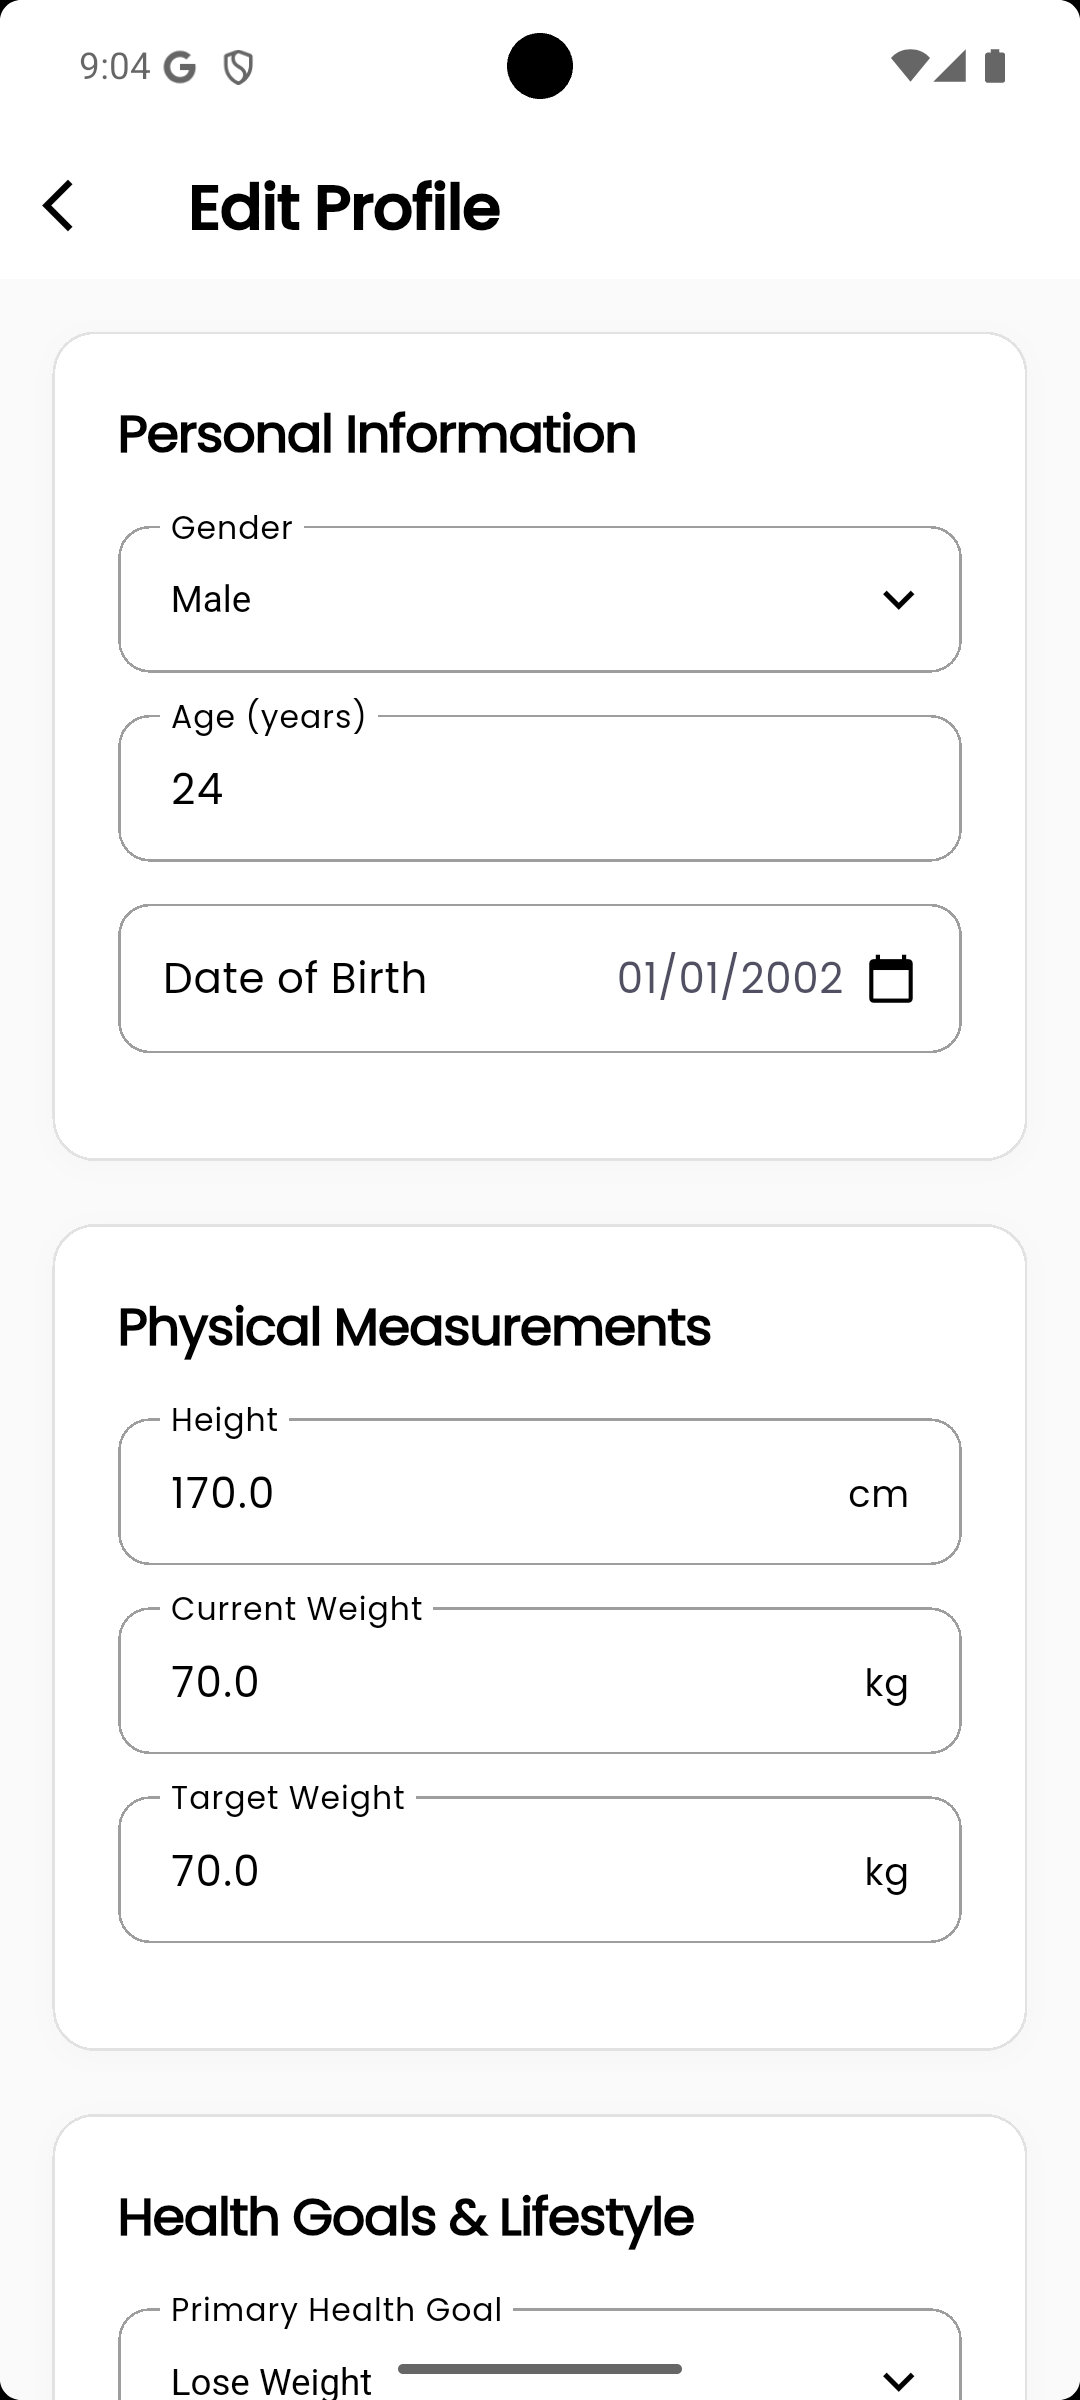The height and width of the screenshot is (2400, 1080).
Task: Edit the Age (years) field
Action: (540, 788)
